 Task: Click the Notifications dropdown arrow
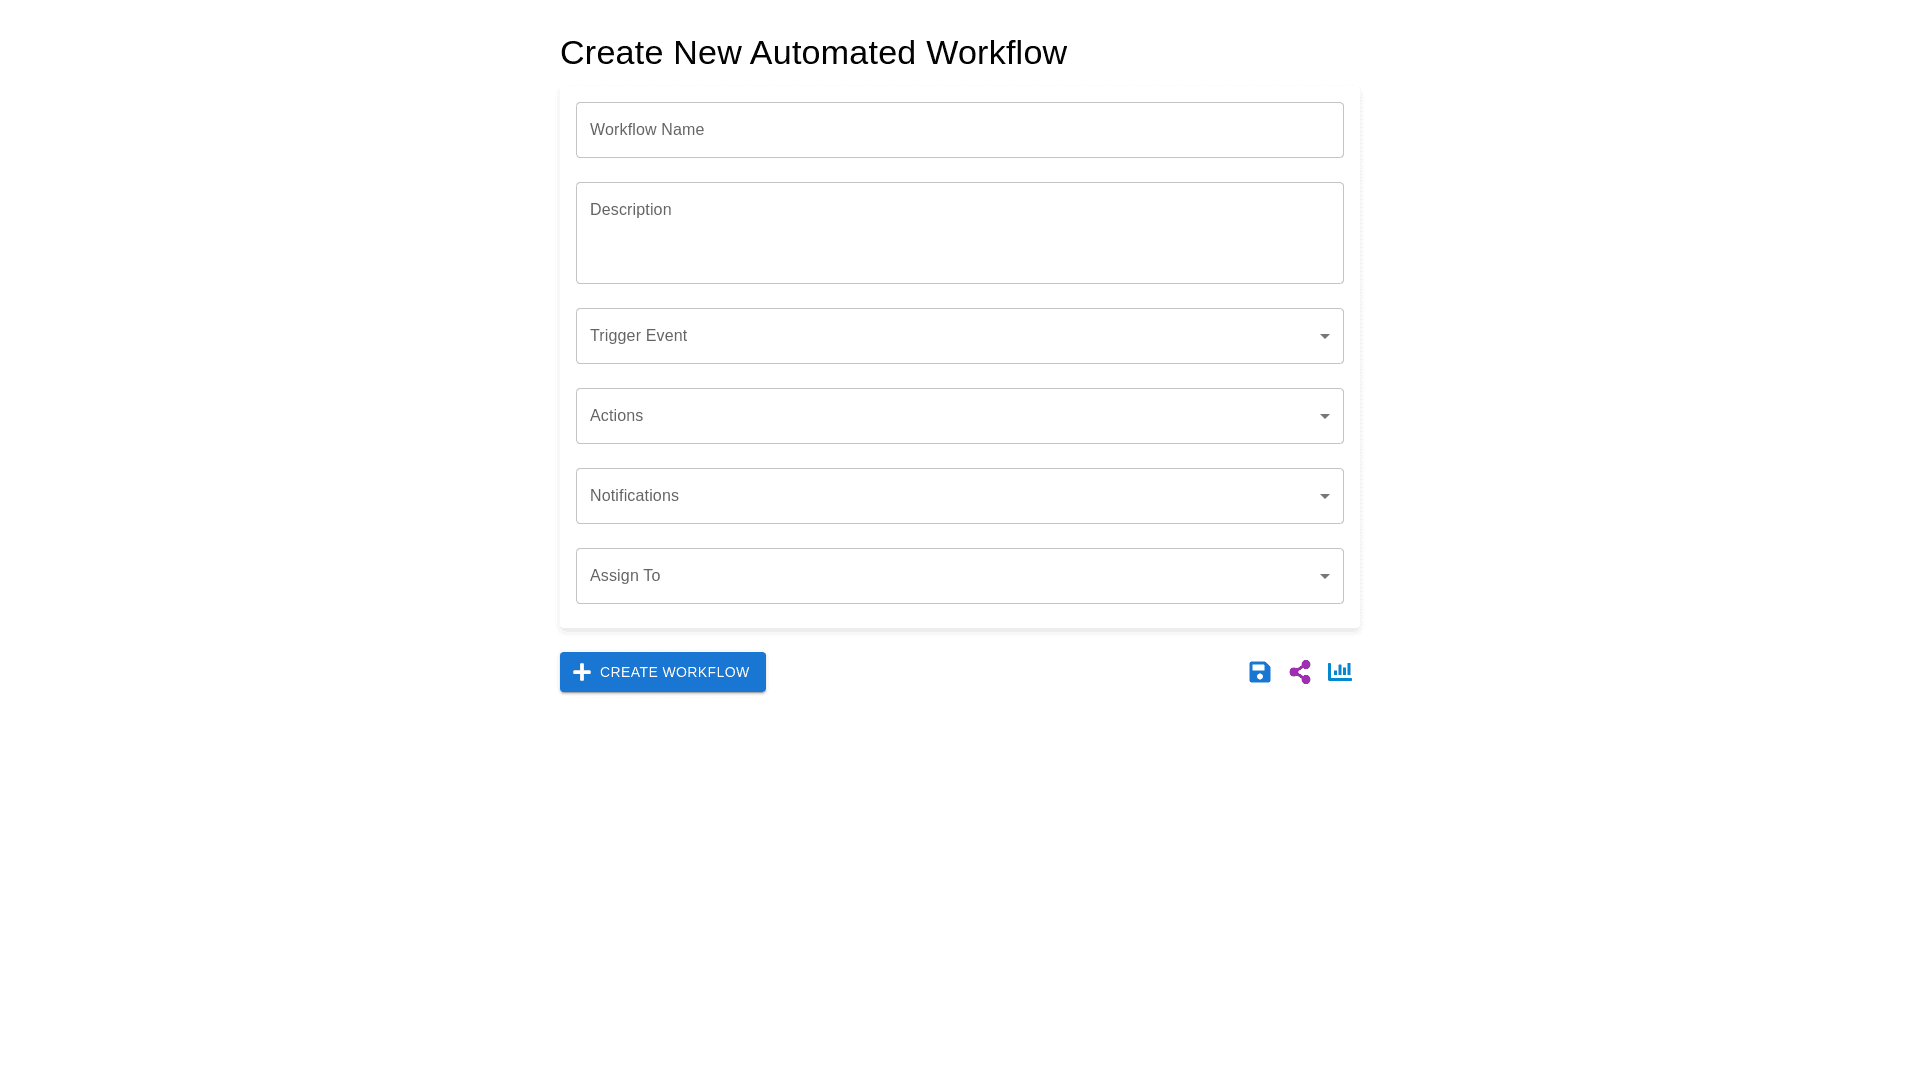(1324, 496)
